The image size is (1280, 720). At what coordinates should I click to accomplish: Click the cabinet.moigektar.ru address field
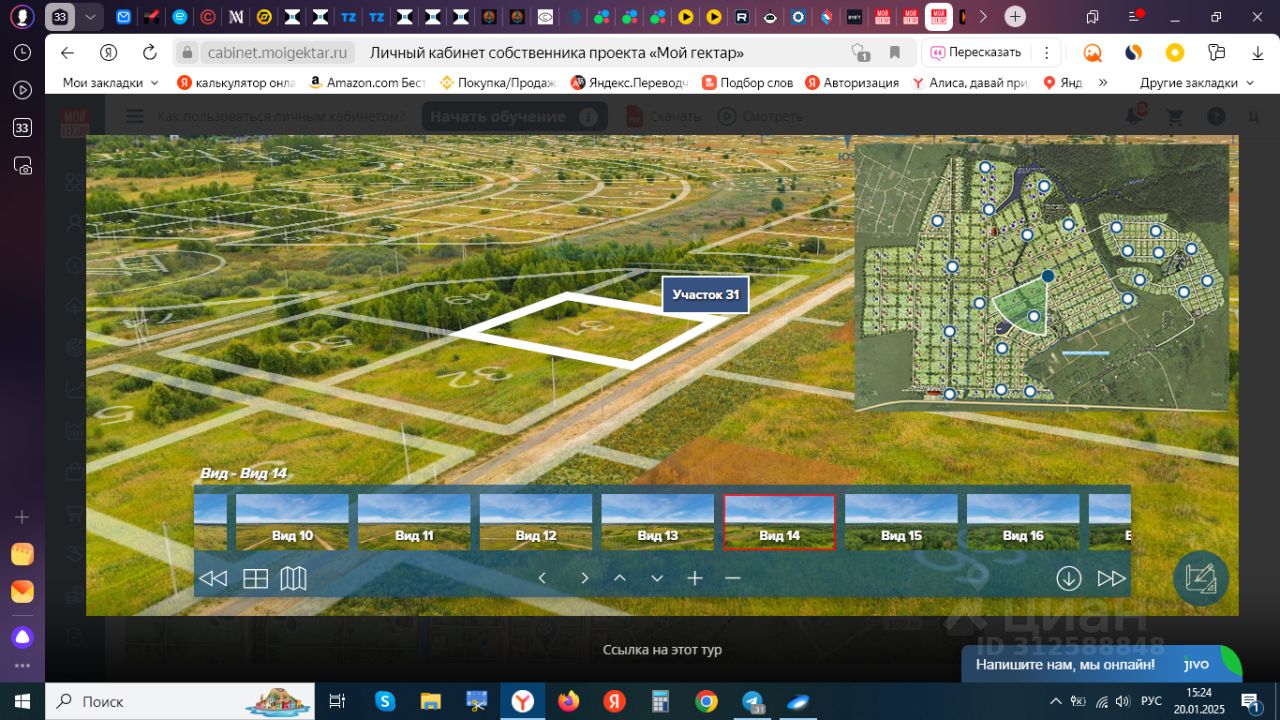click(x=277, y=53)
